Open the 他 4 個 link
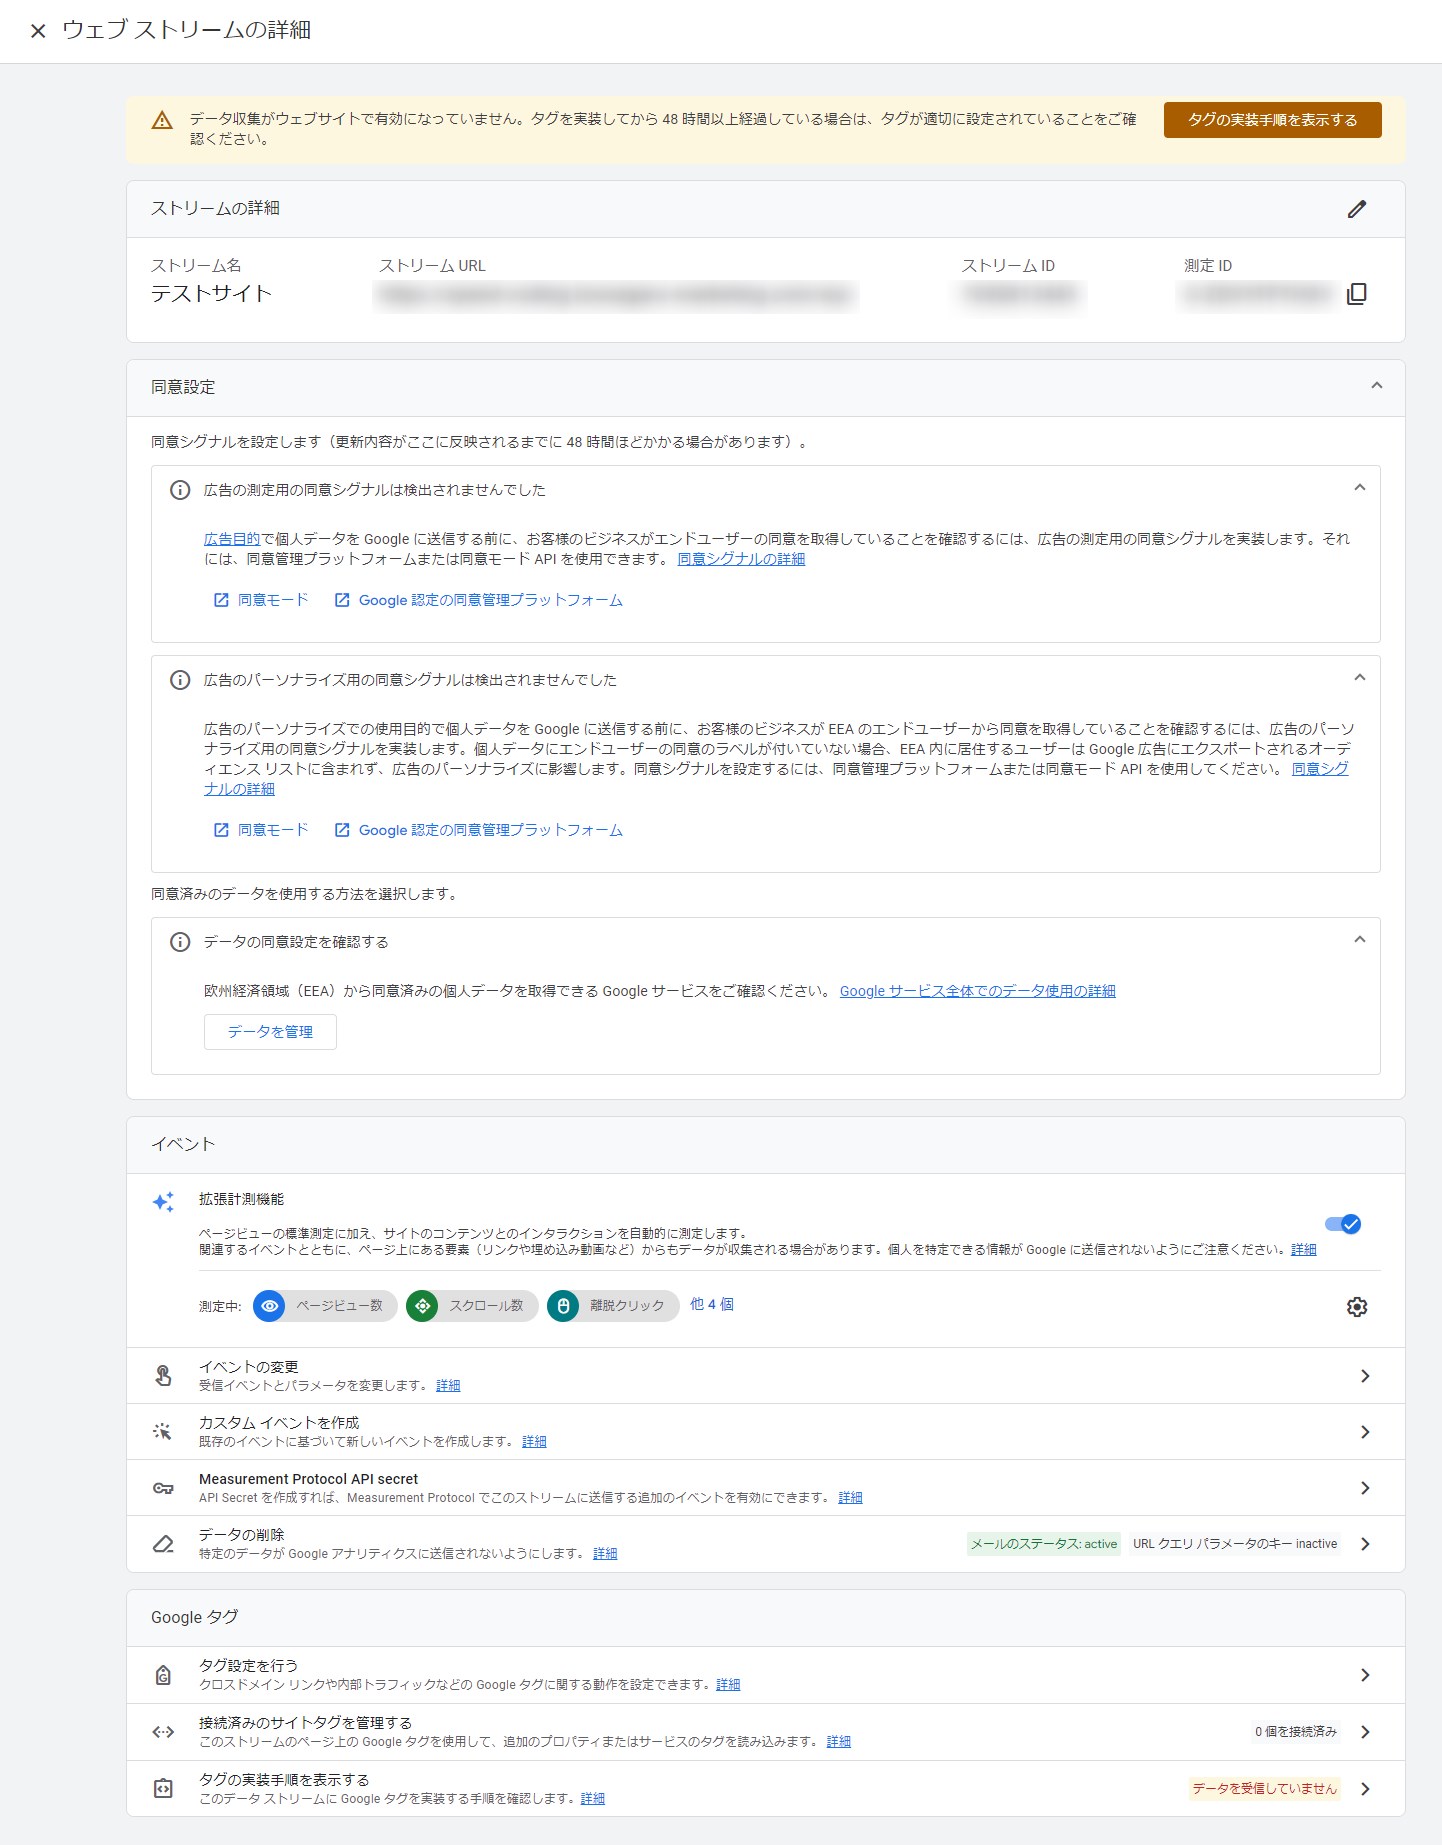The image size is (1442, 1845). pyautogui.click(x=711, y=1304)
